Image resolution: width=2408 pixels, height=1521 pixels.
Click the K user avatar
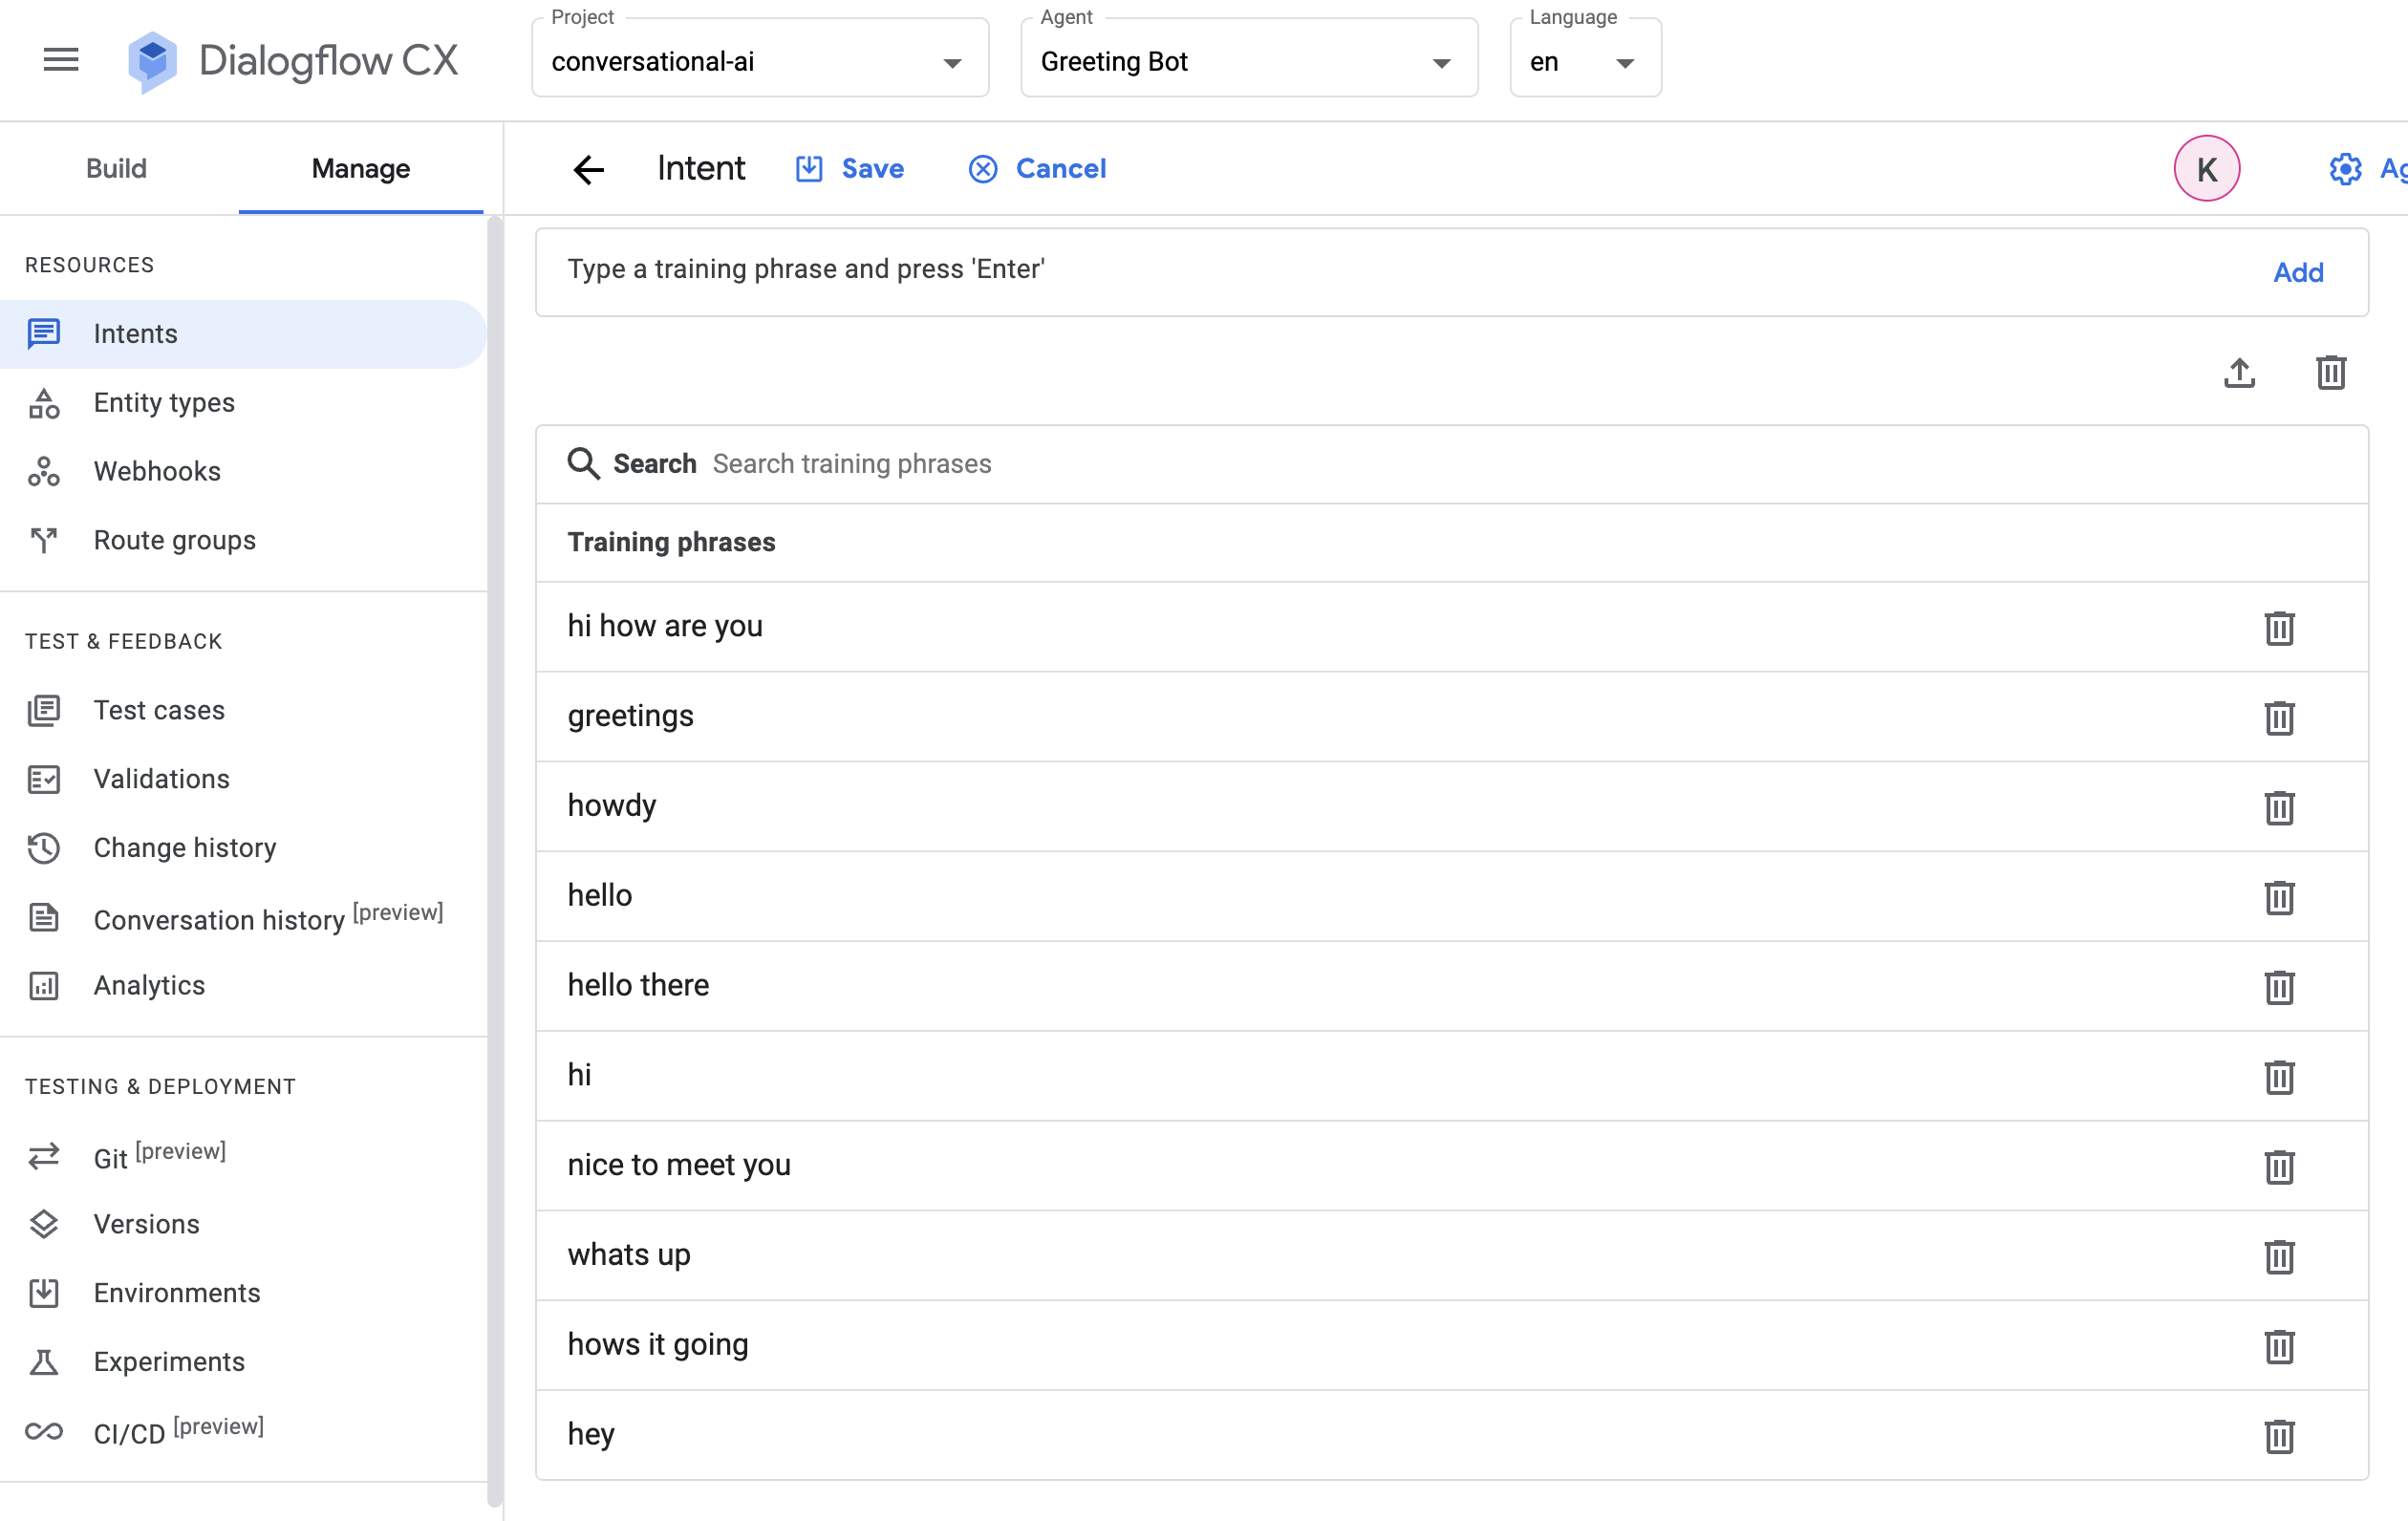[x=2206, y=169]
